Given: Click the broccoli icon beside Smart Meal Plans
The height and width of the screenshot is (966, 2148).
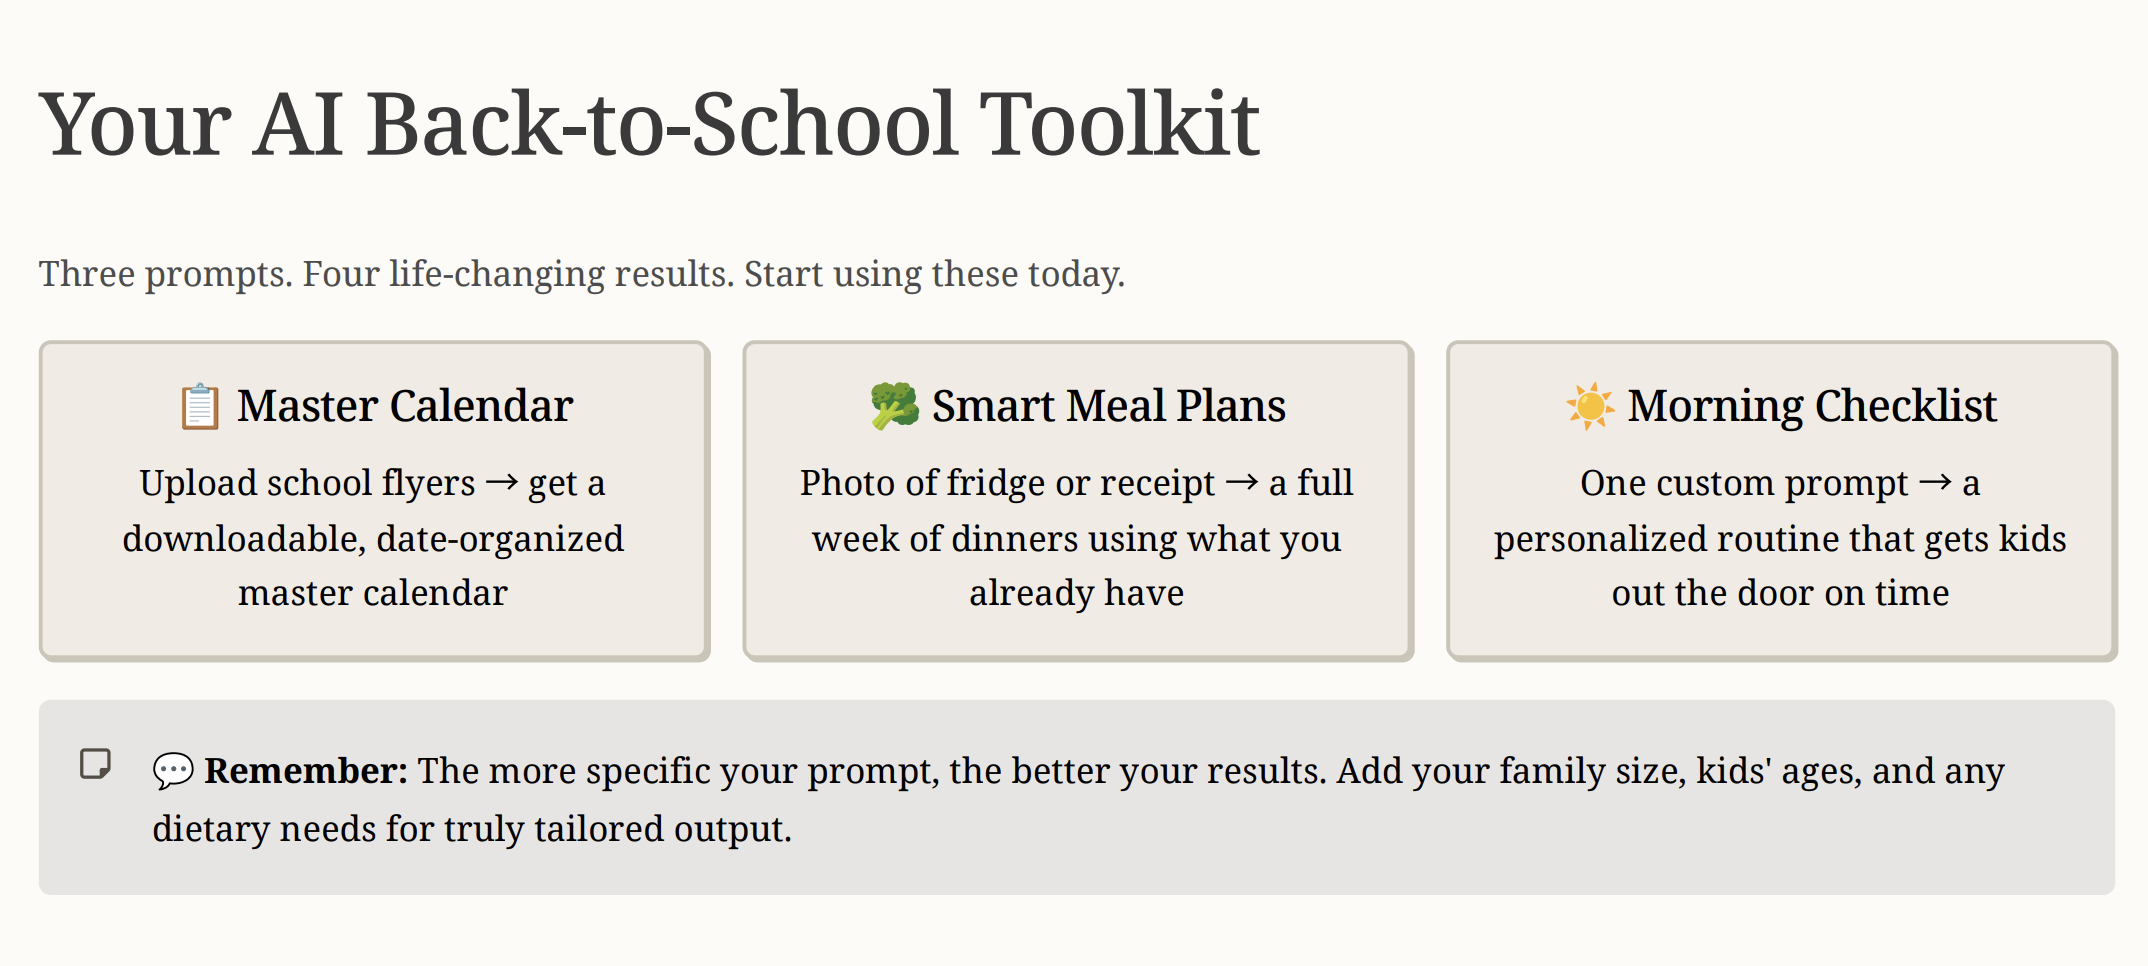Looking at the screenshot, I should pos(894,406).
